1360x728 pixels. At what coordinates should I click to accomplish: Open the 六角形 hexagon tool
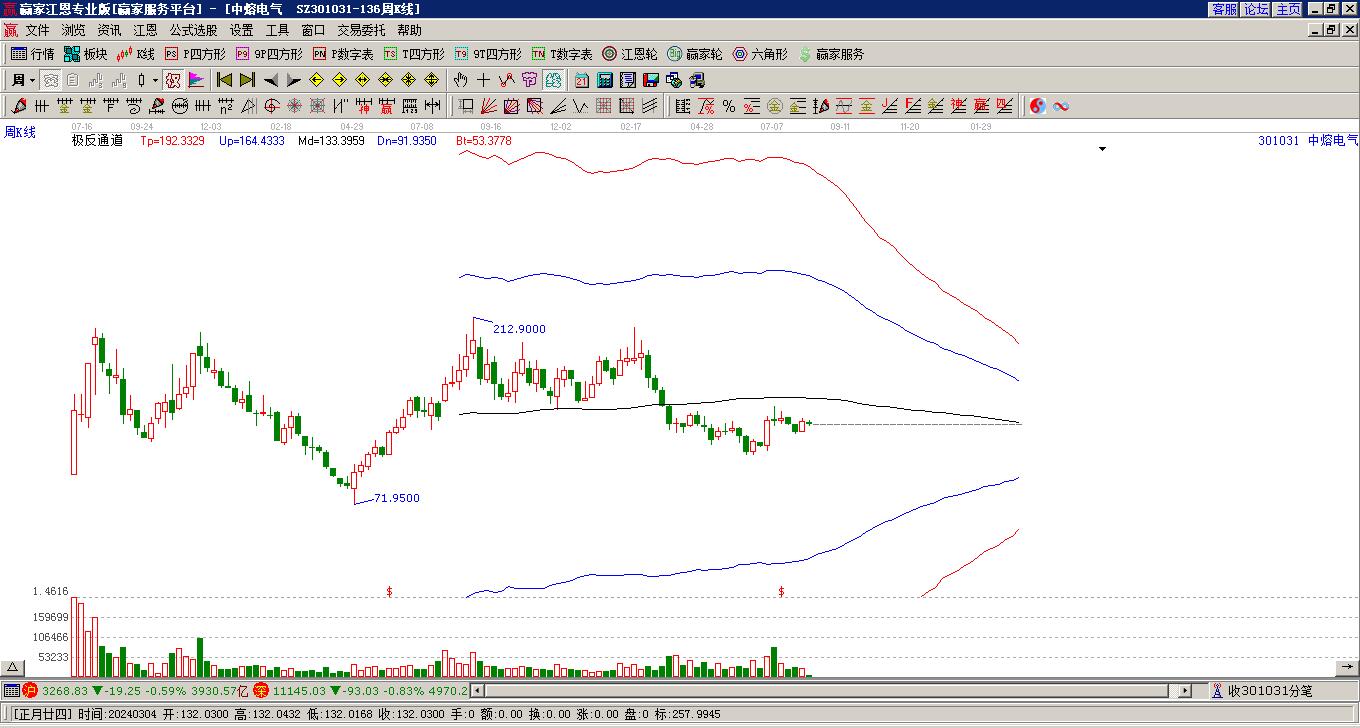tap(760, 54)
